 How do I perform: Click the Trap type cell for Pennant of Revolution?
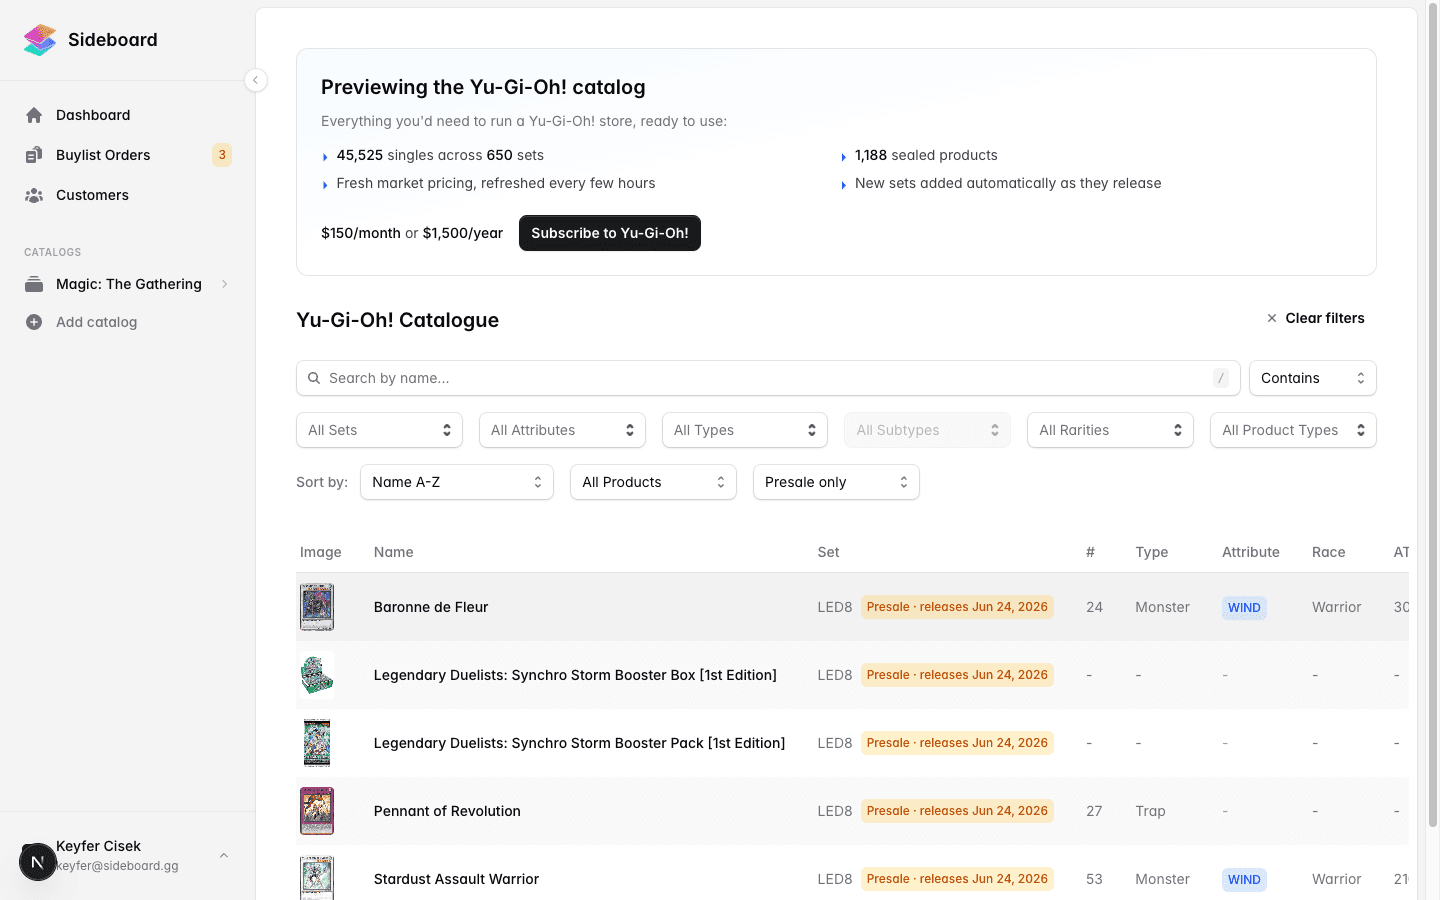[1150, 811]
